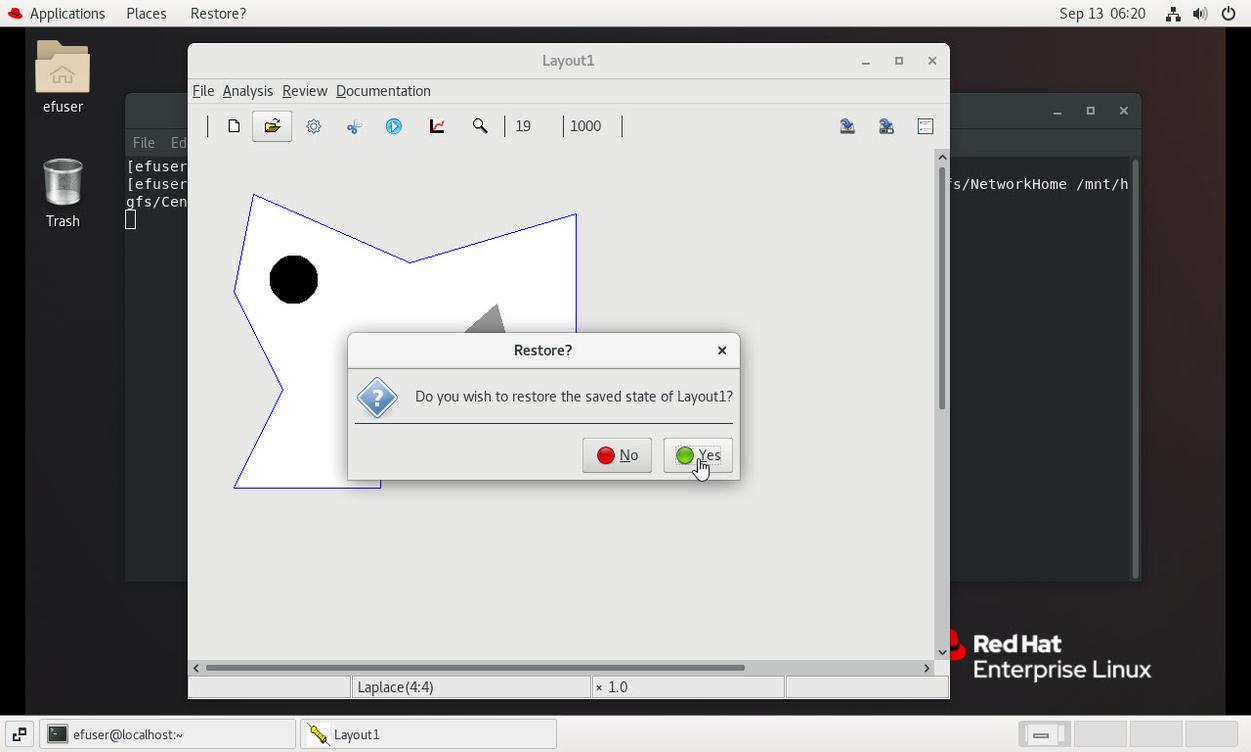This screenshot has height=752, width=1251.
Task: Open the red chart plot icon
Action: 437,126
